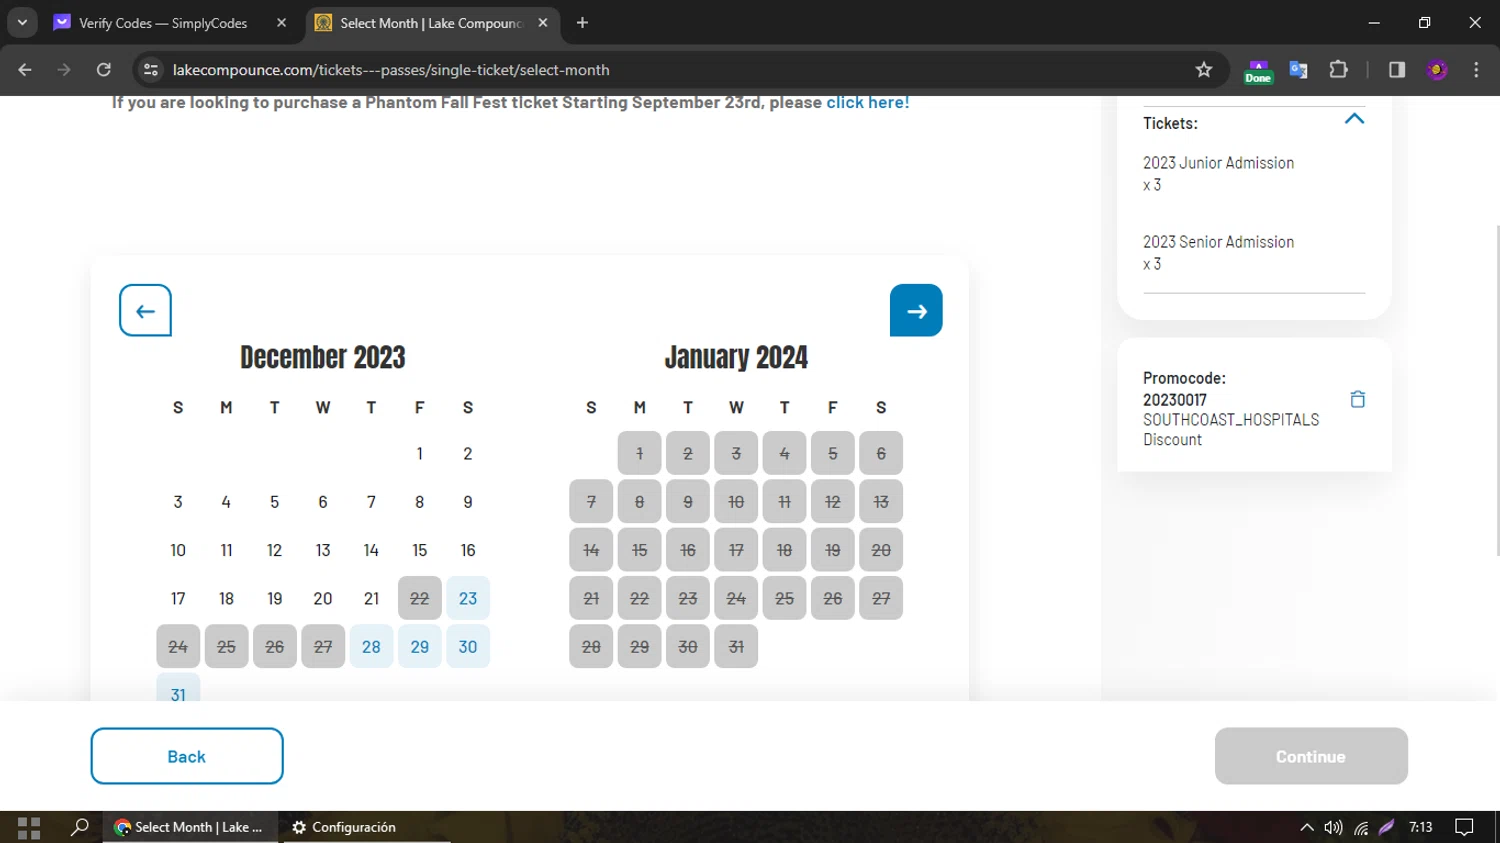Open Windows taskbar search
1500x843 pixels.
click(x=79, y=827)
